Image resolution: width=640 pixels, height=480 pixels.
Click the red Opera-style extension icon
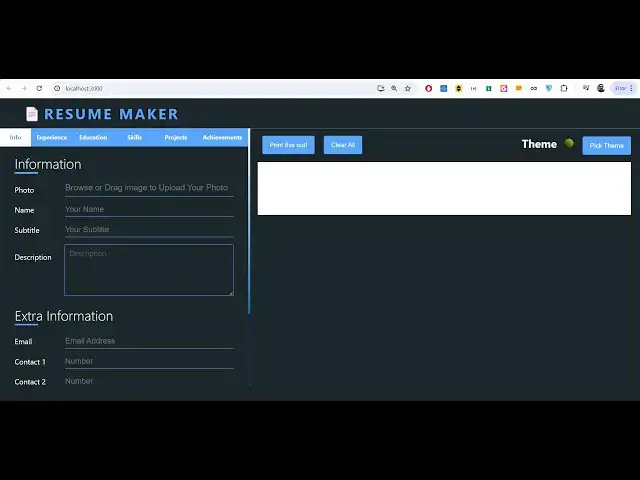429,88
